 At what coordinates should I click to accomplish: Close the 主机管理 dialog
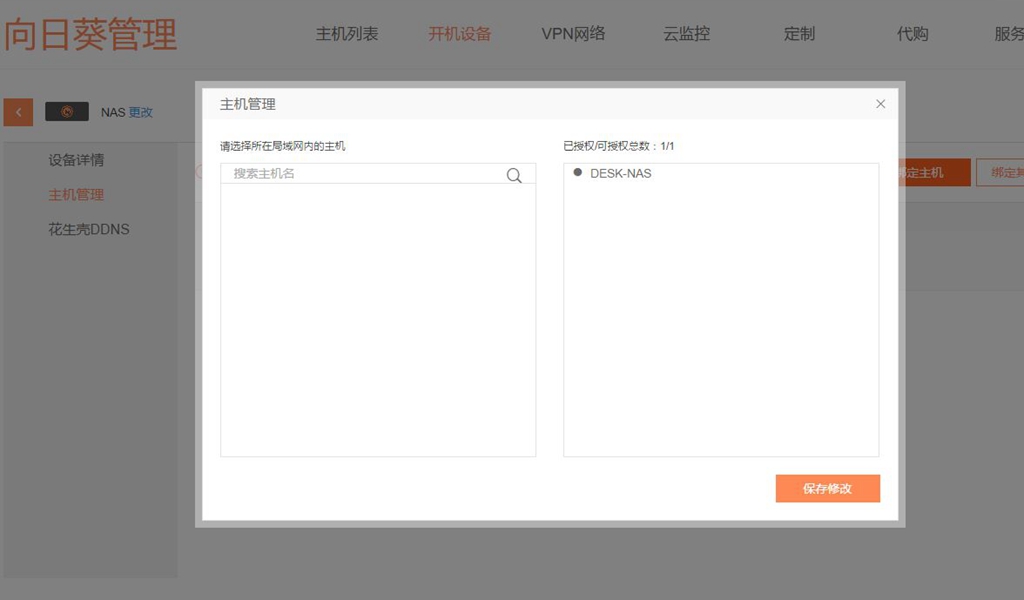(x=880, y=103)
